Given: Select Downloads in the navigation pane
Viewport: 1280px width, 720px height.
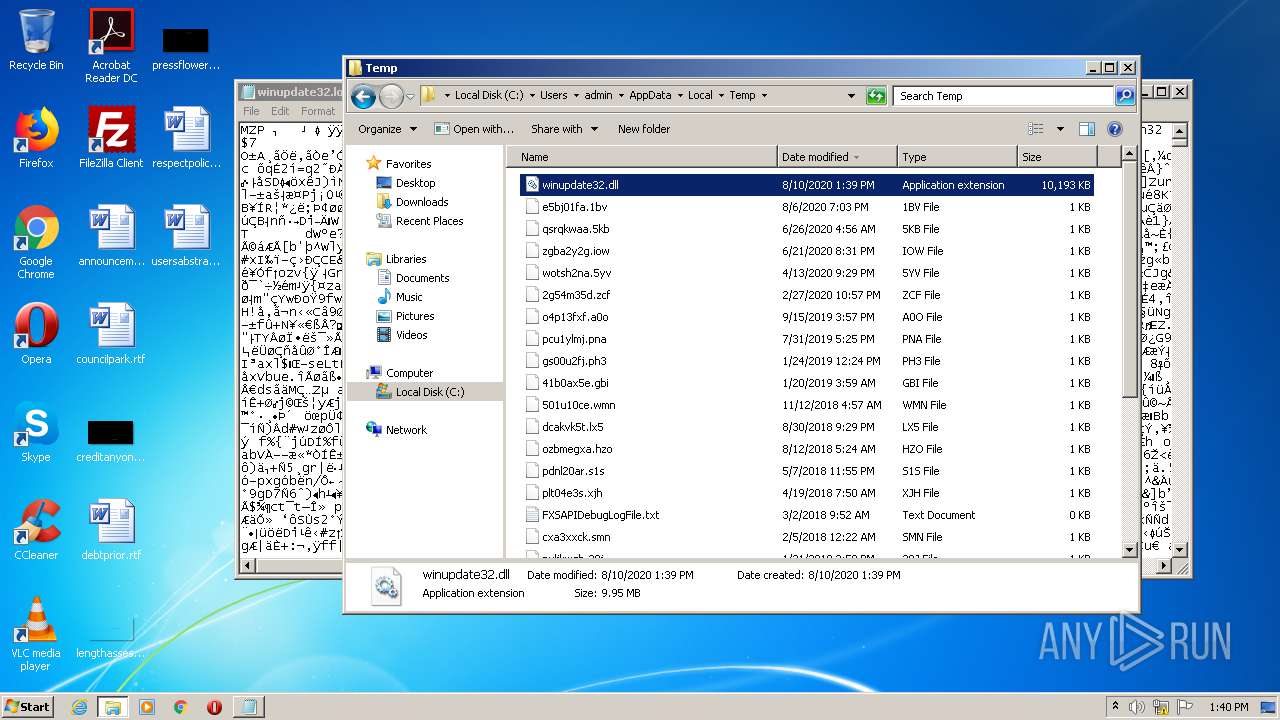Looking at the screenshot, I should [x=421, y=202].
